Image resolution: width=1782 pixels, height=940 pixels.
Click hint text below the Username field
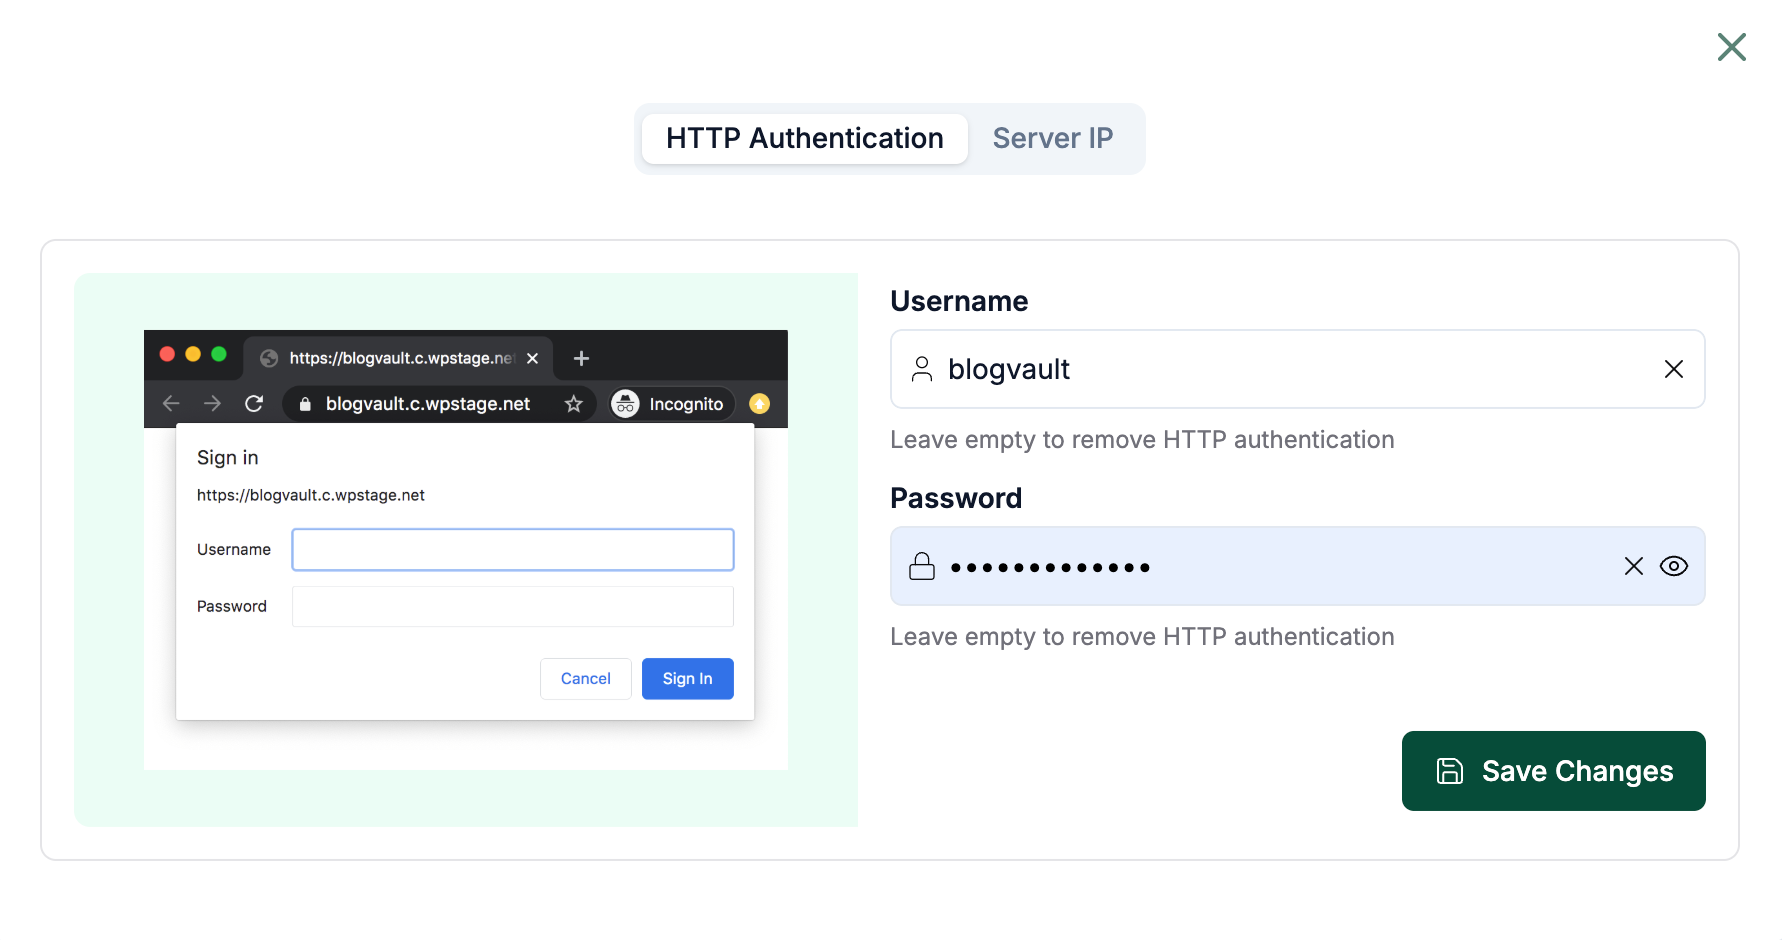pos(1142,440)
